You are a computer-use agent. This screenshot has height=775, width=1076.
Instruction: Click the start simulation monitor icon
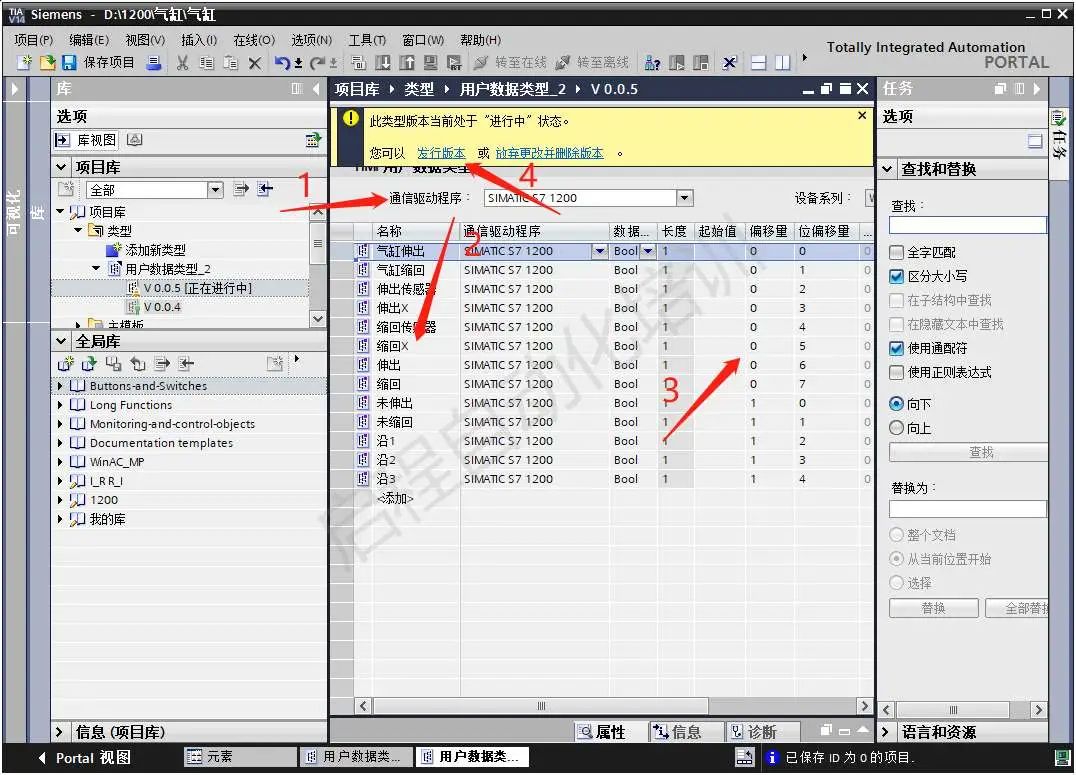(431, 62)
